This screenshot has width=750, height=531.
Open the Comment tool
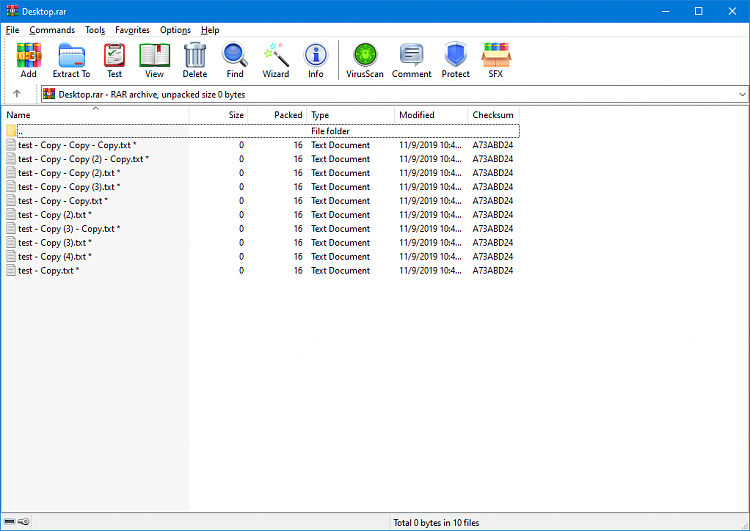(x=412, y=60)
